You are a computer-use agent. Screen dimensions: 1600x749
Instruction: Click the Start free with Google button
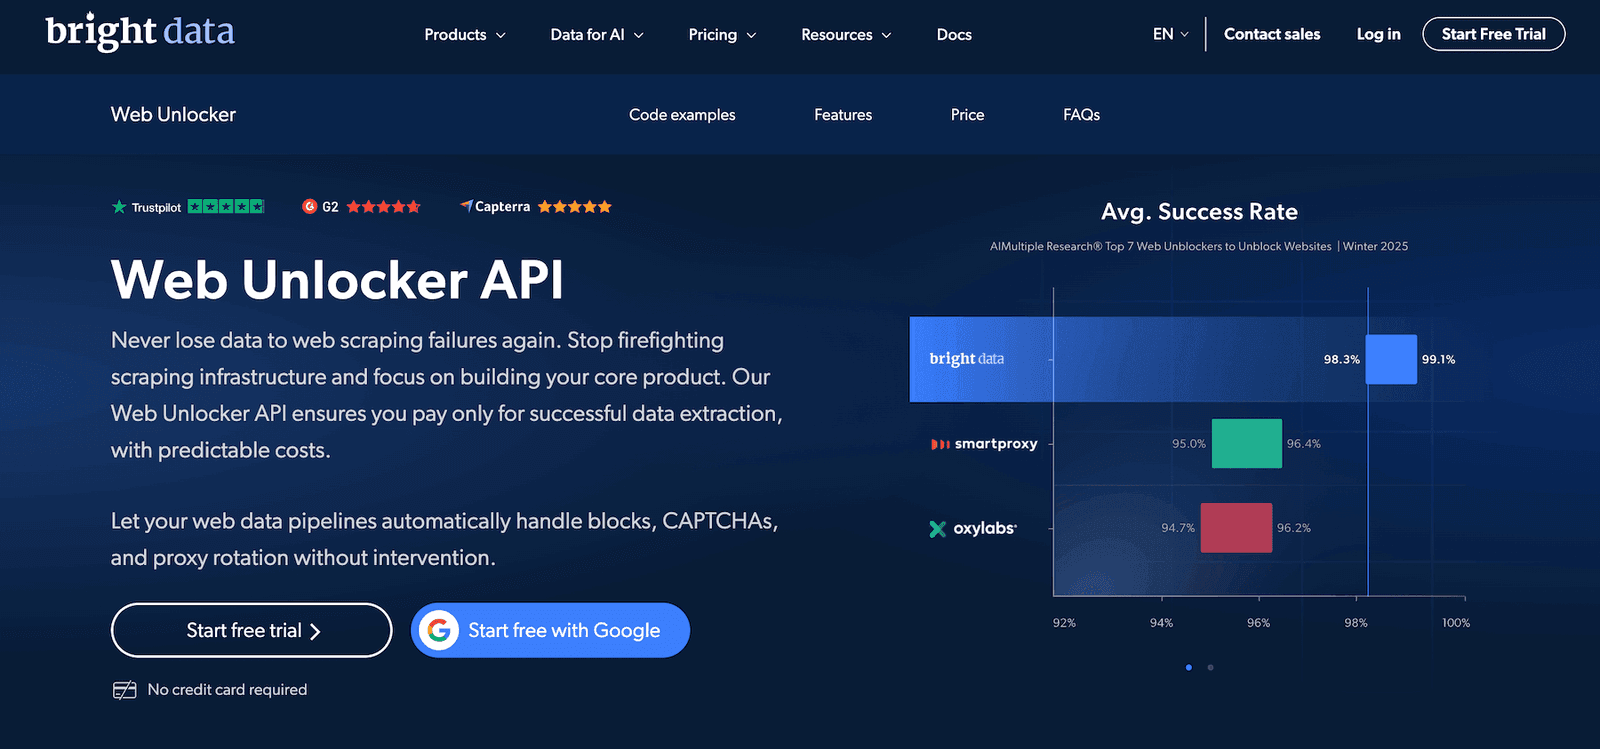(x=550, y=630)
